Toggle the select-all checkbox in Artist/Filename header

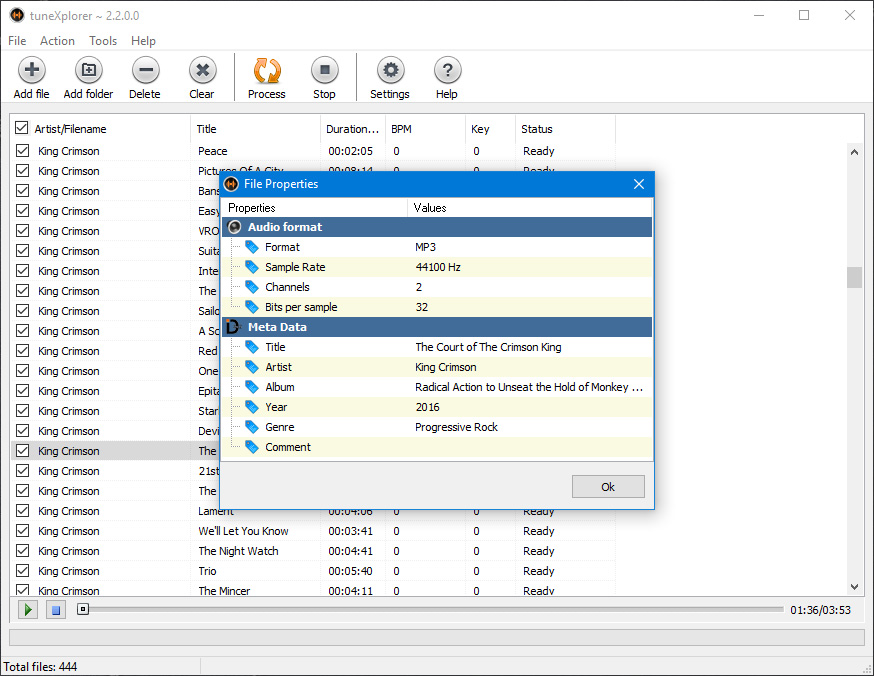(22, 129)
